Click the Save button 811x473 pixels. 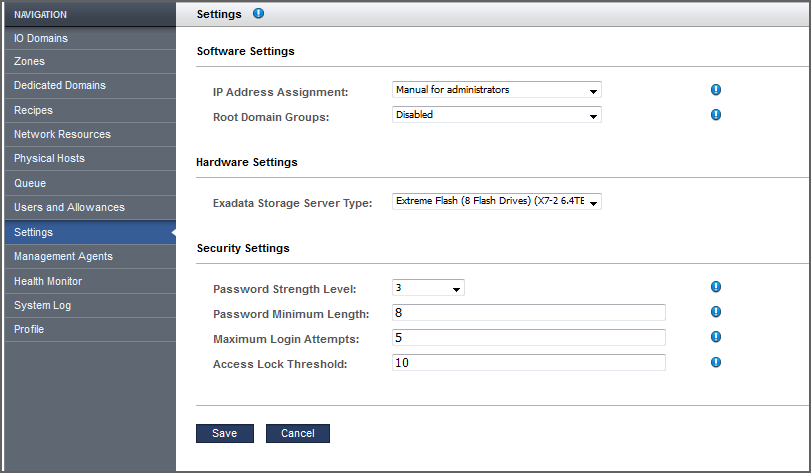click(x=225, y=433)
